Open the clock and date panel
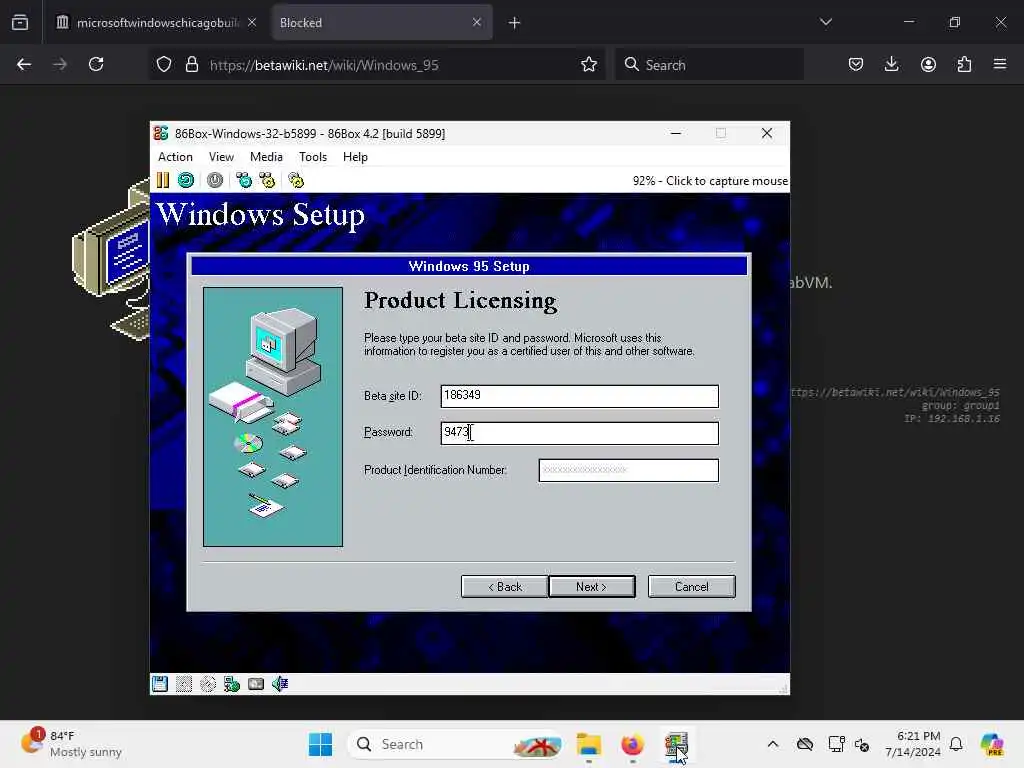 coord(913,744)
